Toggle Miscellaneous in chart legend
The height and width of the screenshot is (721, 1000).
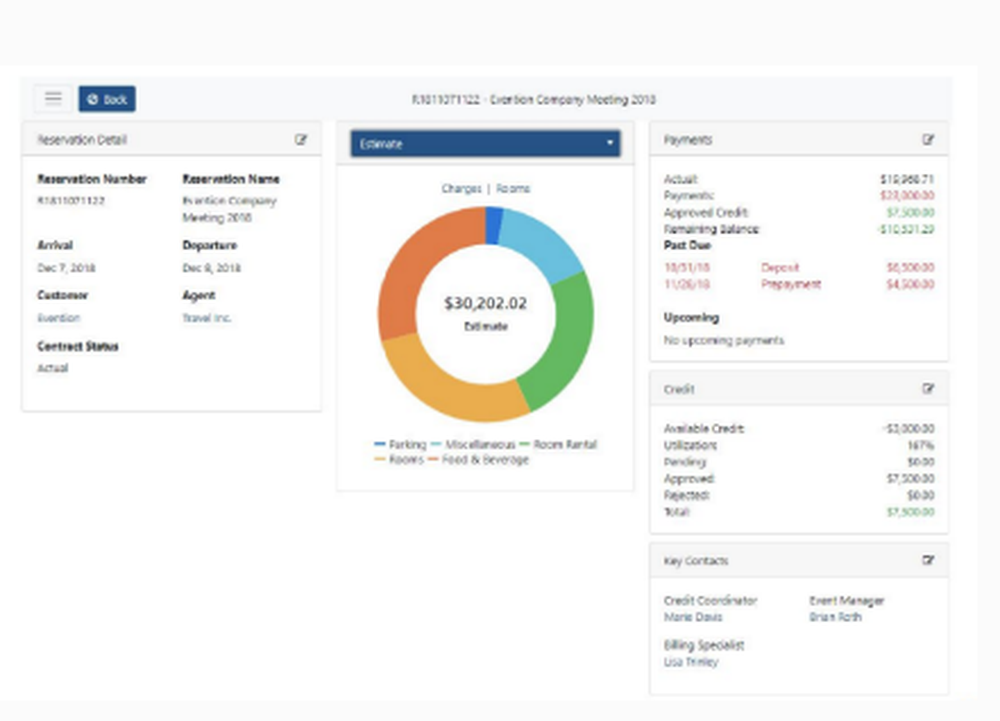(x=473, y=444)
